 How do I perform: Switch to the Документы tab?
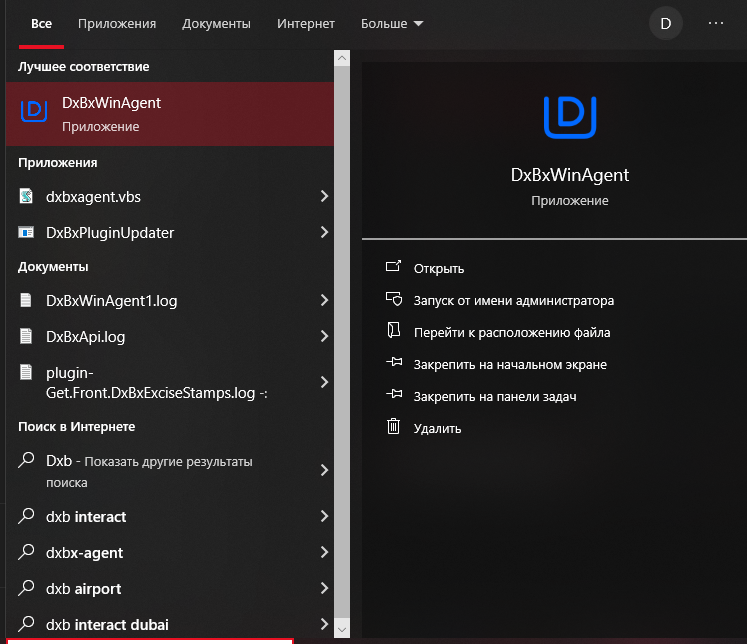[x=216, y=23]
